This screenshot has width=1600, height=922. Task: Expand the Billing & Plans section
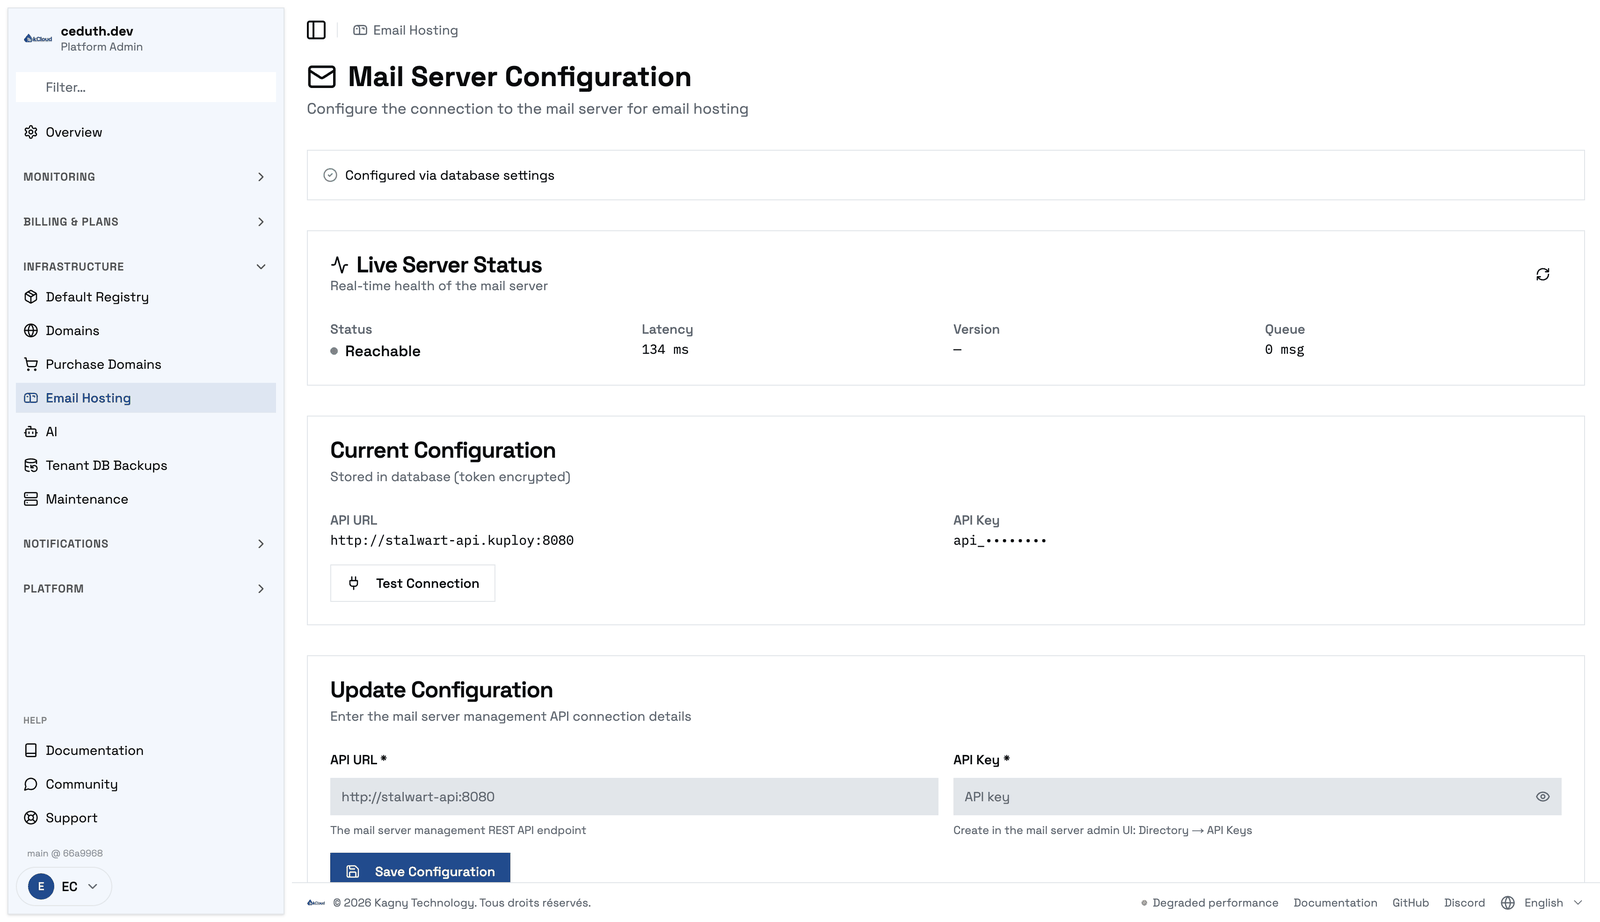[x=146, y=222]
